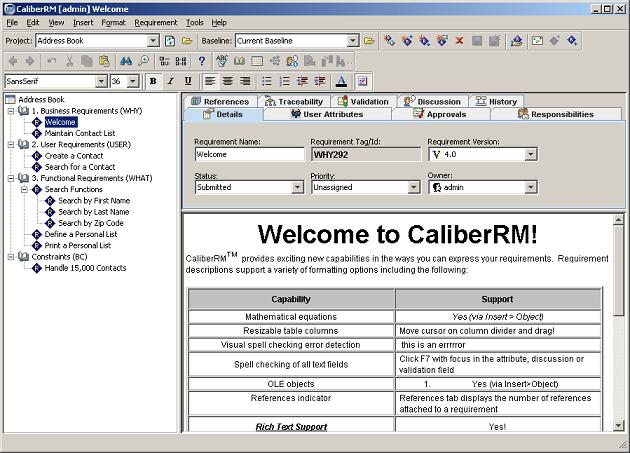Open the Requirement menu

[155, 23]
